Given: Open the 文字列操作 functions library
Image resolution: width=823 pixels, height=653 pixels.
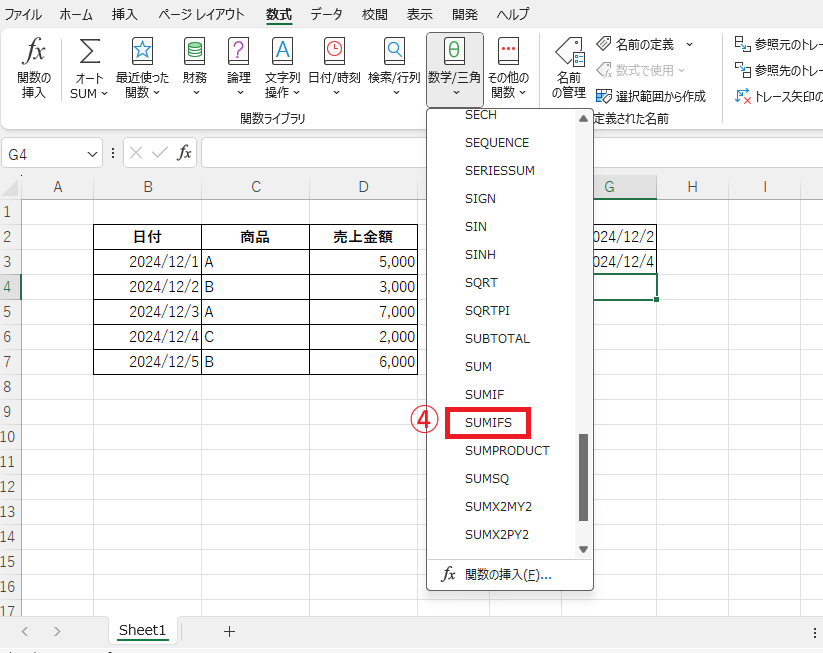Looking at the screenshot, I should [x=282, y=68].
